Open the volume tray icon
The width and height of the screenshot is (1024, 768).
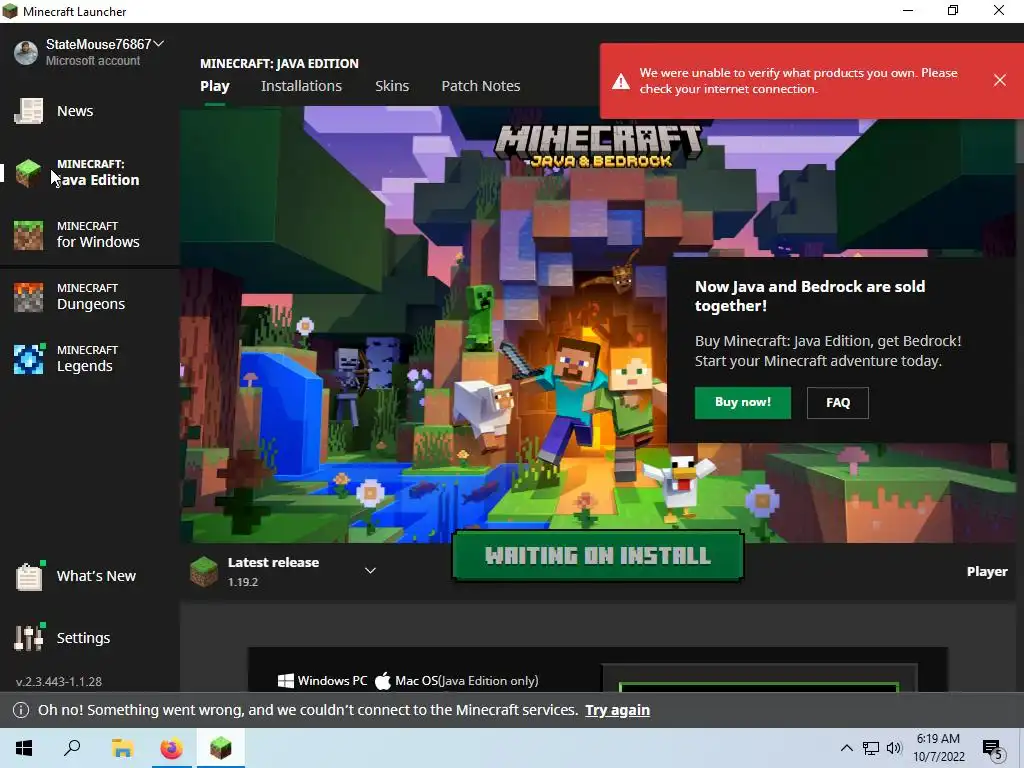[894, 748]
